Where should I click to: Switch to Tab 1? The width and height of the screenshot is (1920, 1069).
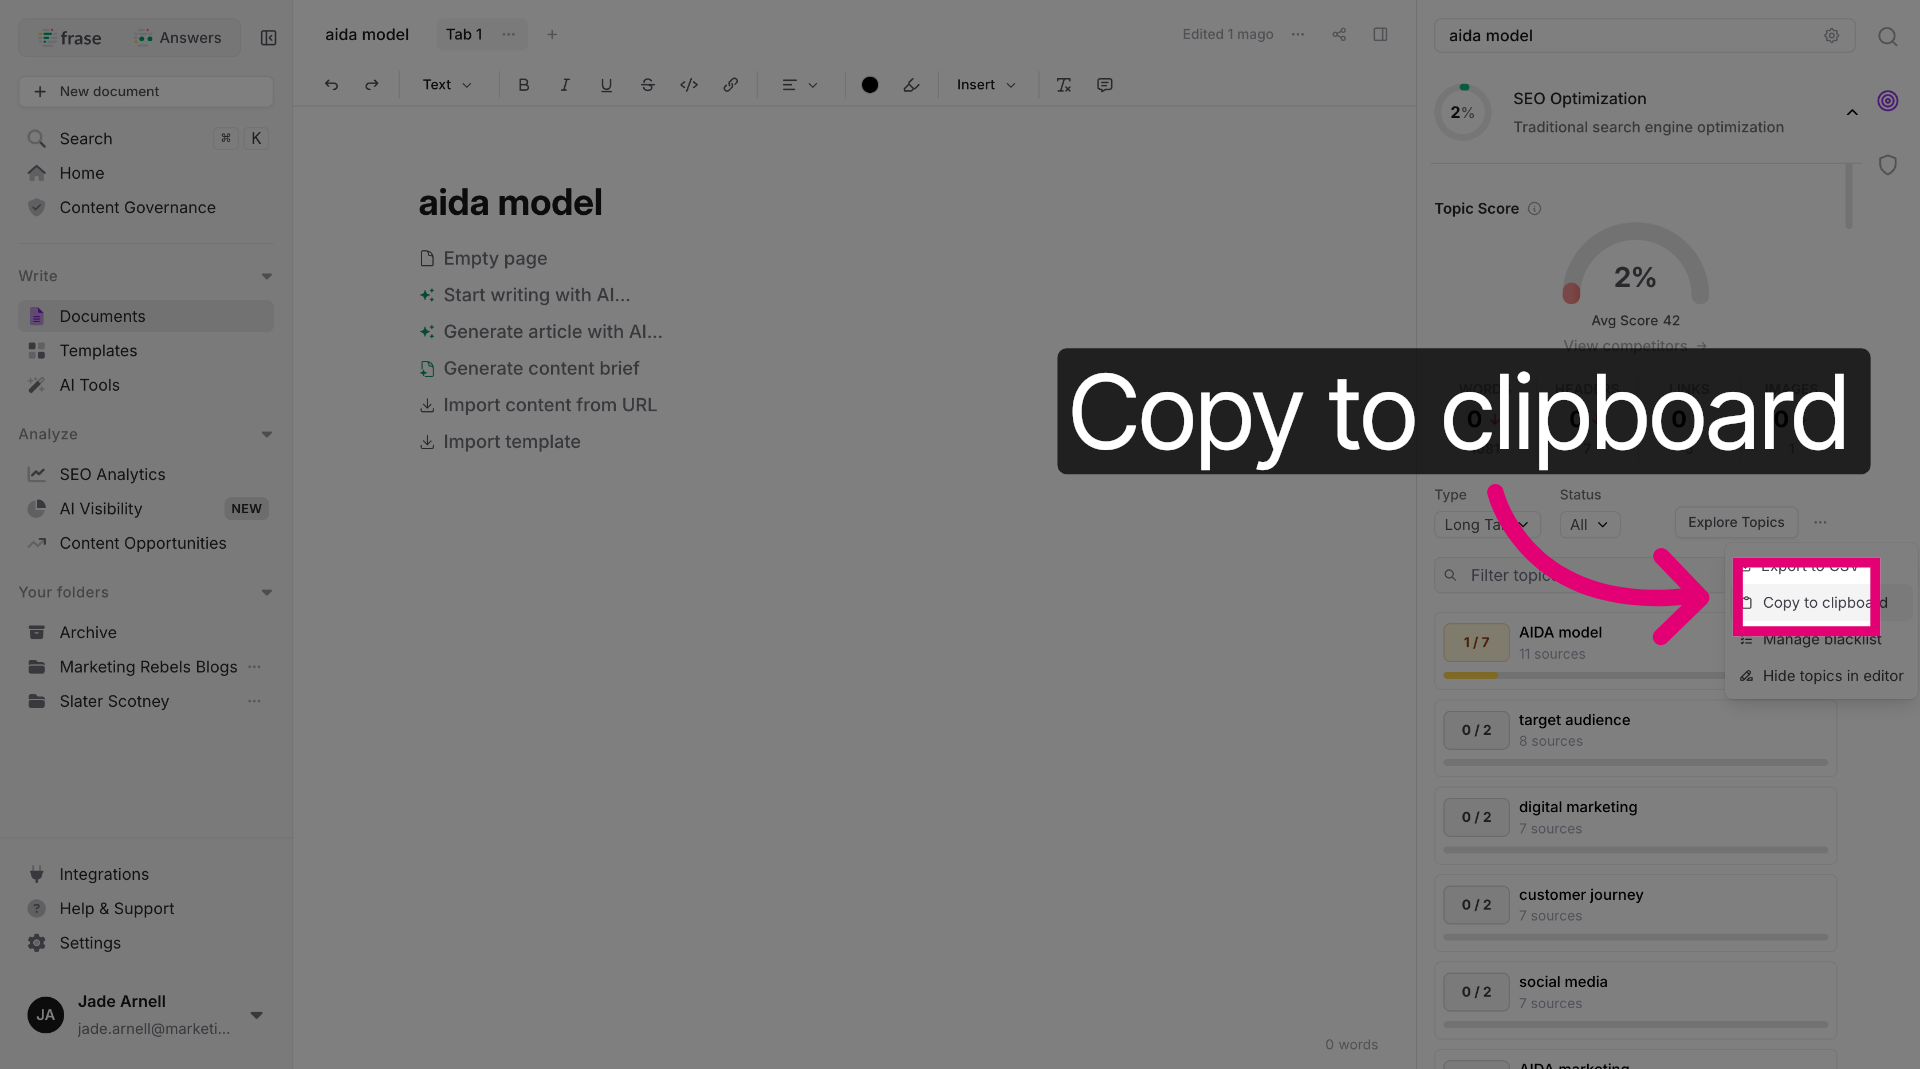coord(464,34)
